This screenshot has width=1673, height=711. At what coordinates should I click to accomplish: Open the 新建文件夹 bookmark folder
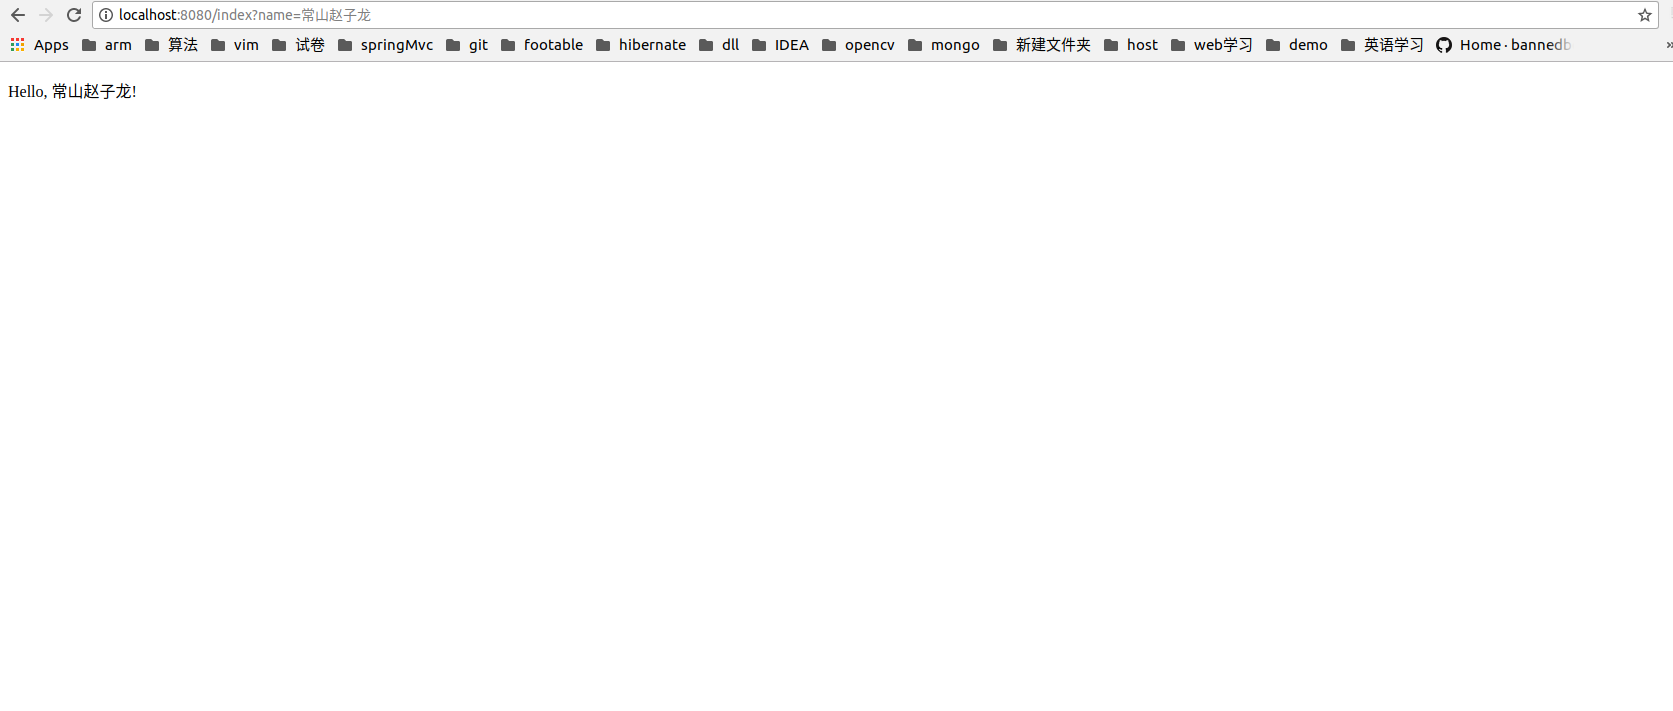tap(1042, 45)
